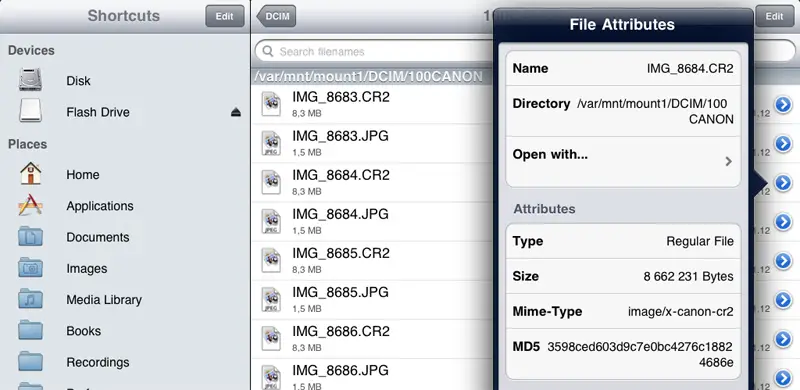Click the path /var/mnt/mount1/DCIM/100CANON header
This screenshot has height=390, width=800.
click(368, 77)
